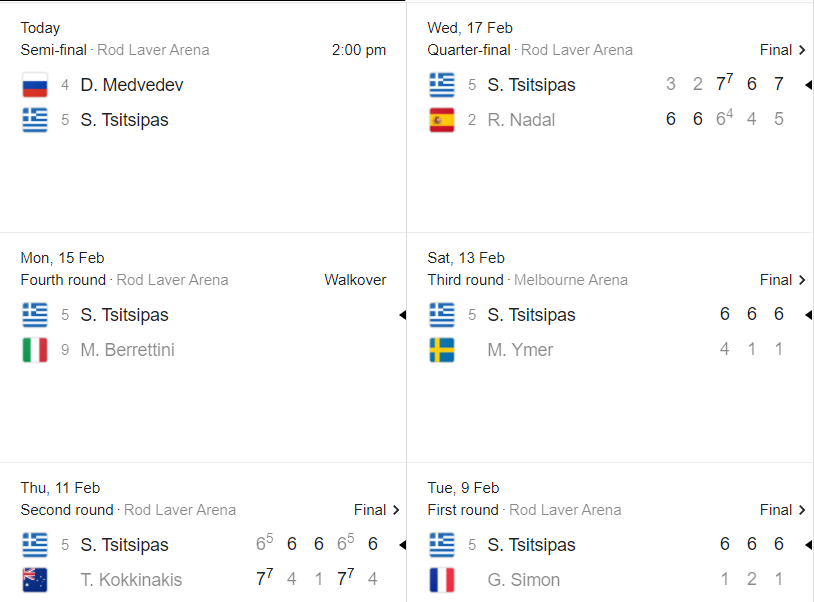The width and height of the screenshot is (814, 602).
Task: Click T. Kokkinakis player name
Action: pyautogui.click(x=131, y=580)
